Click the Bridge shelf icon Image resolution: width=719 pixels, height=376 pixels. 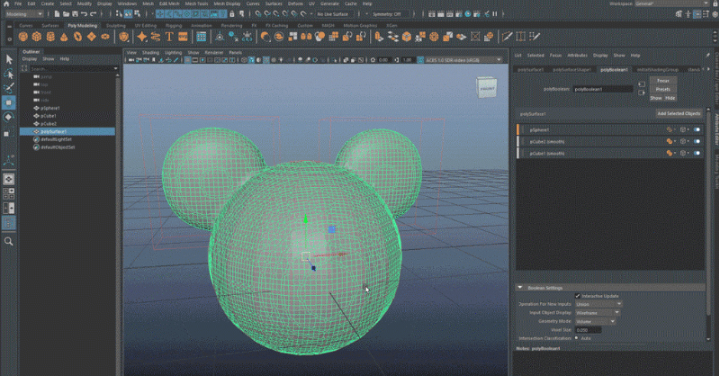click(x=393, y=36)
